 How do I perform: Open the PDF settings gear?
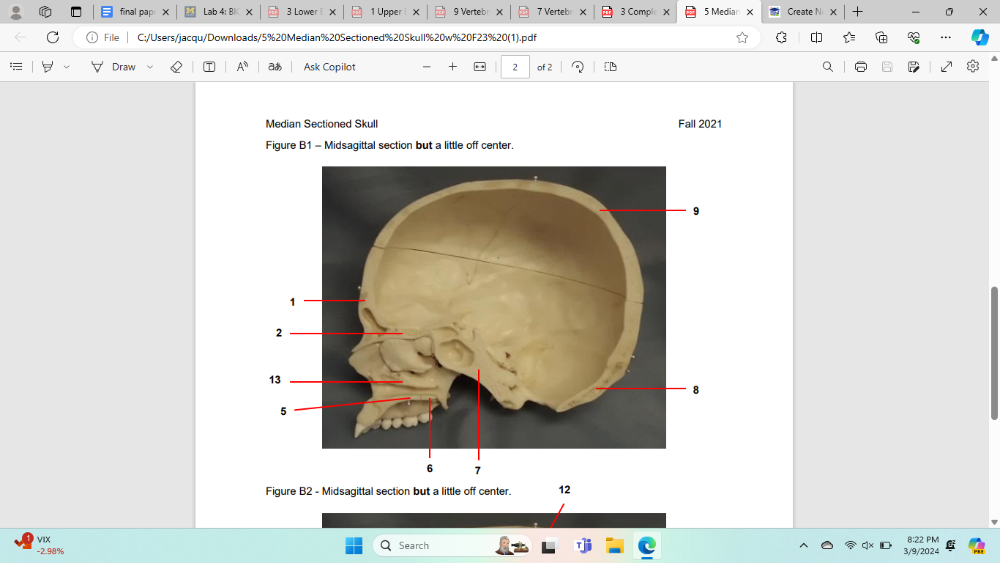973,67
